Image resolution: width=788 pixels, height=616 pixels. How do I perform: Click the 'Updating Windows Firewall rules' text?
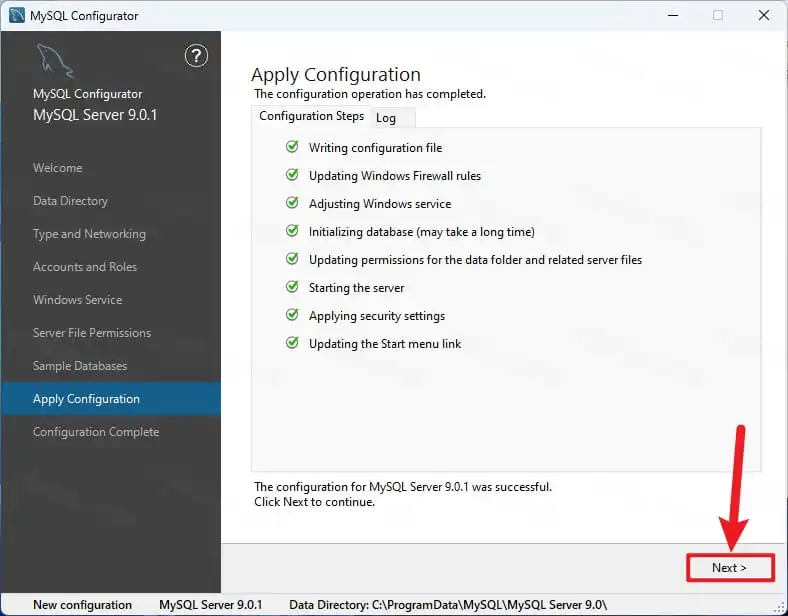click(x=395, y=176)
